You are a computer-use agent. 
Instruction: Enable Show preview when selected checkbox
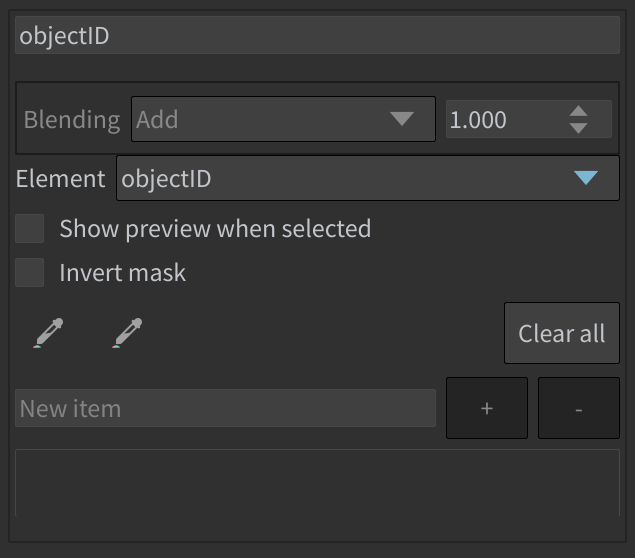[30, 229]
